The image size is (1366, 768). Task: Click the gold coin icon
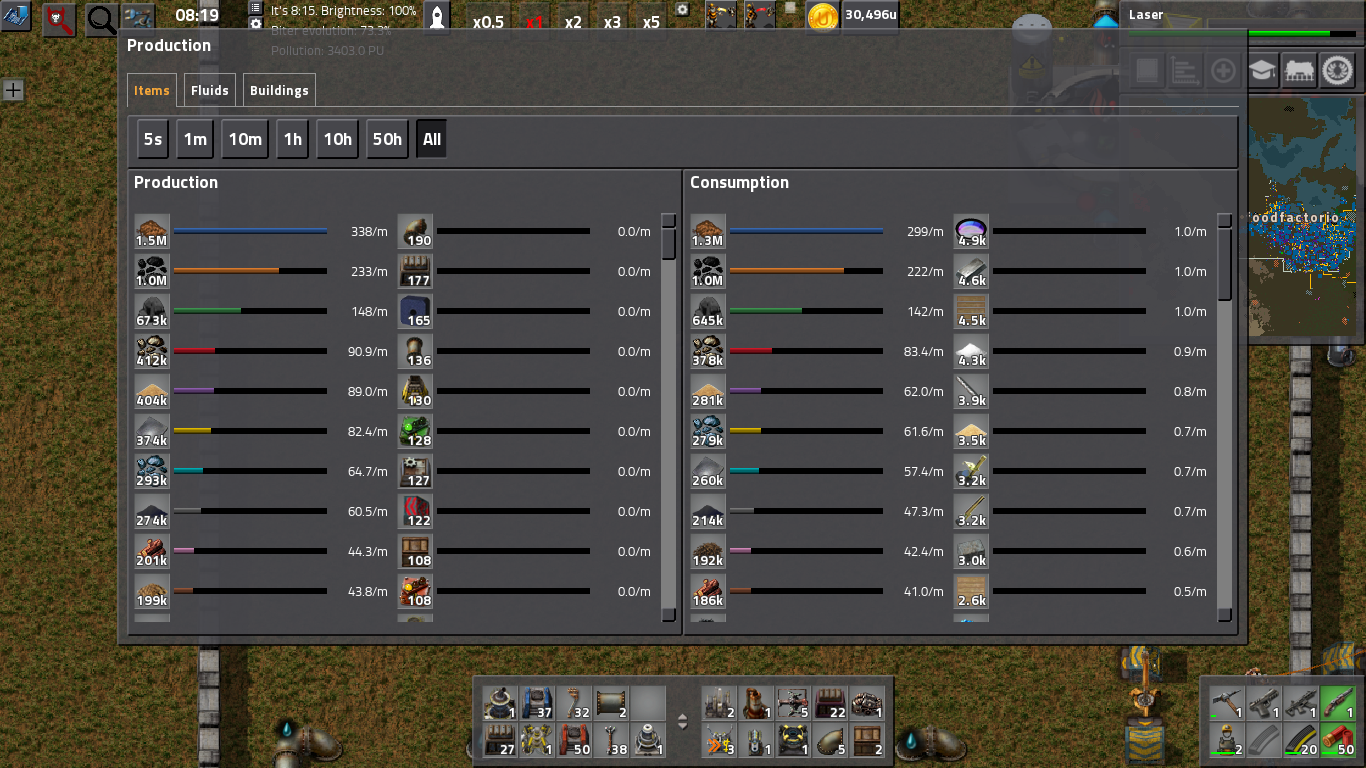pos(823,17)
